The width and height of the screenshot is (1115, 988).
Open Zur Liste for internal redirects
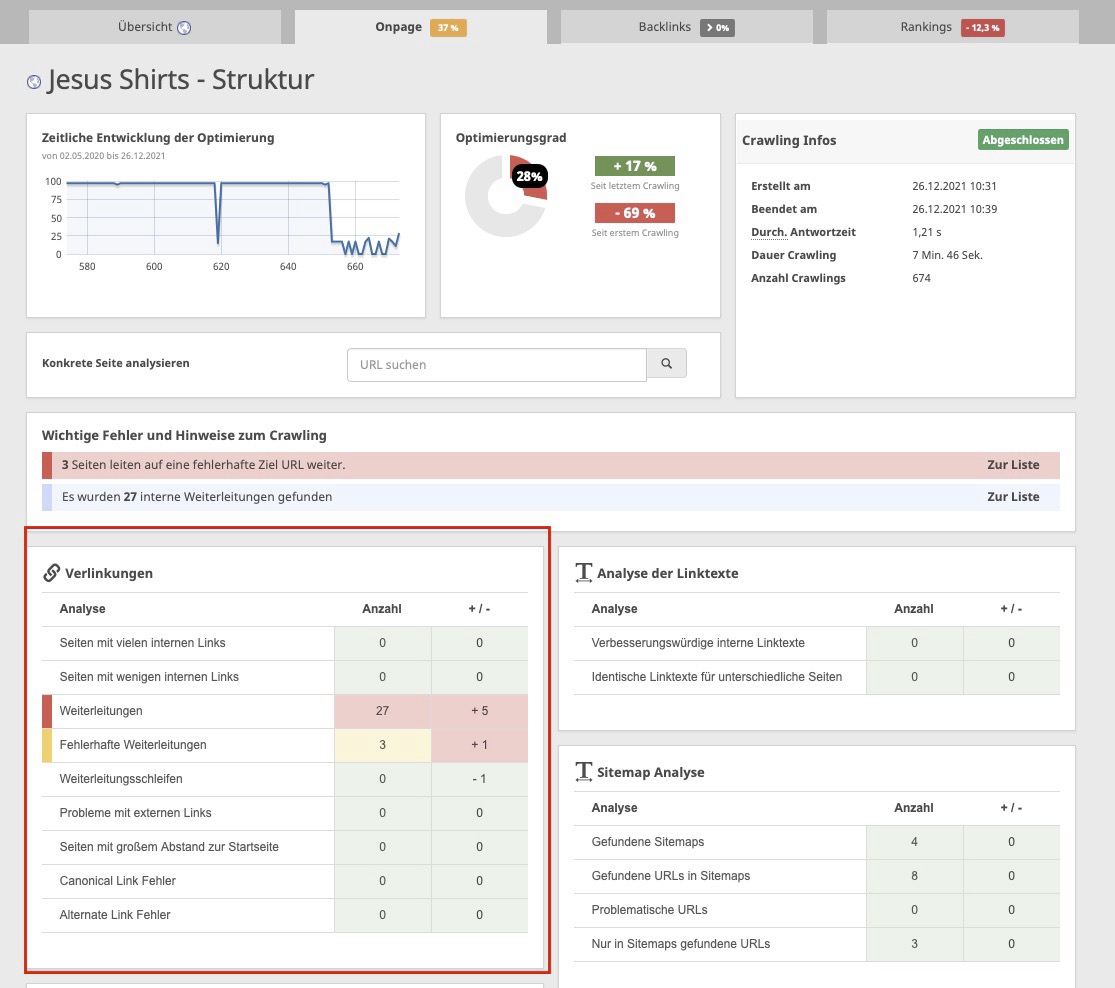click(1013, 497)
